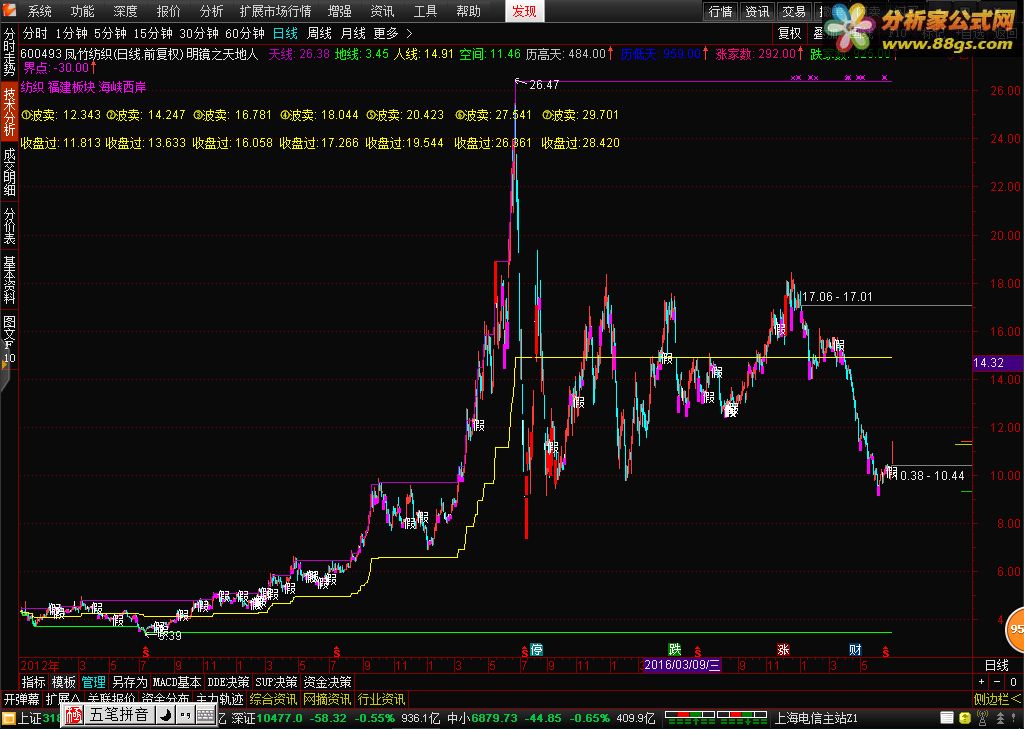The image size is (1024, 729).
Task: Click the 复权 button
Action: pos(789,33)
